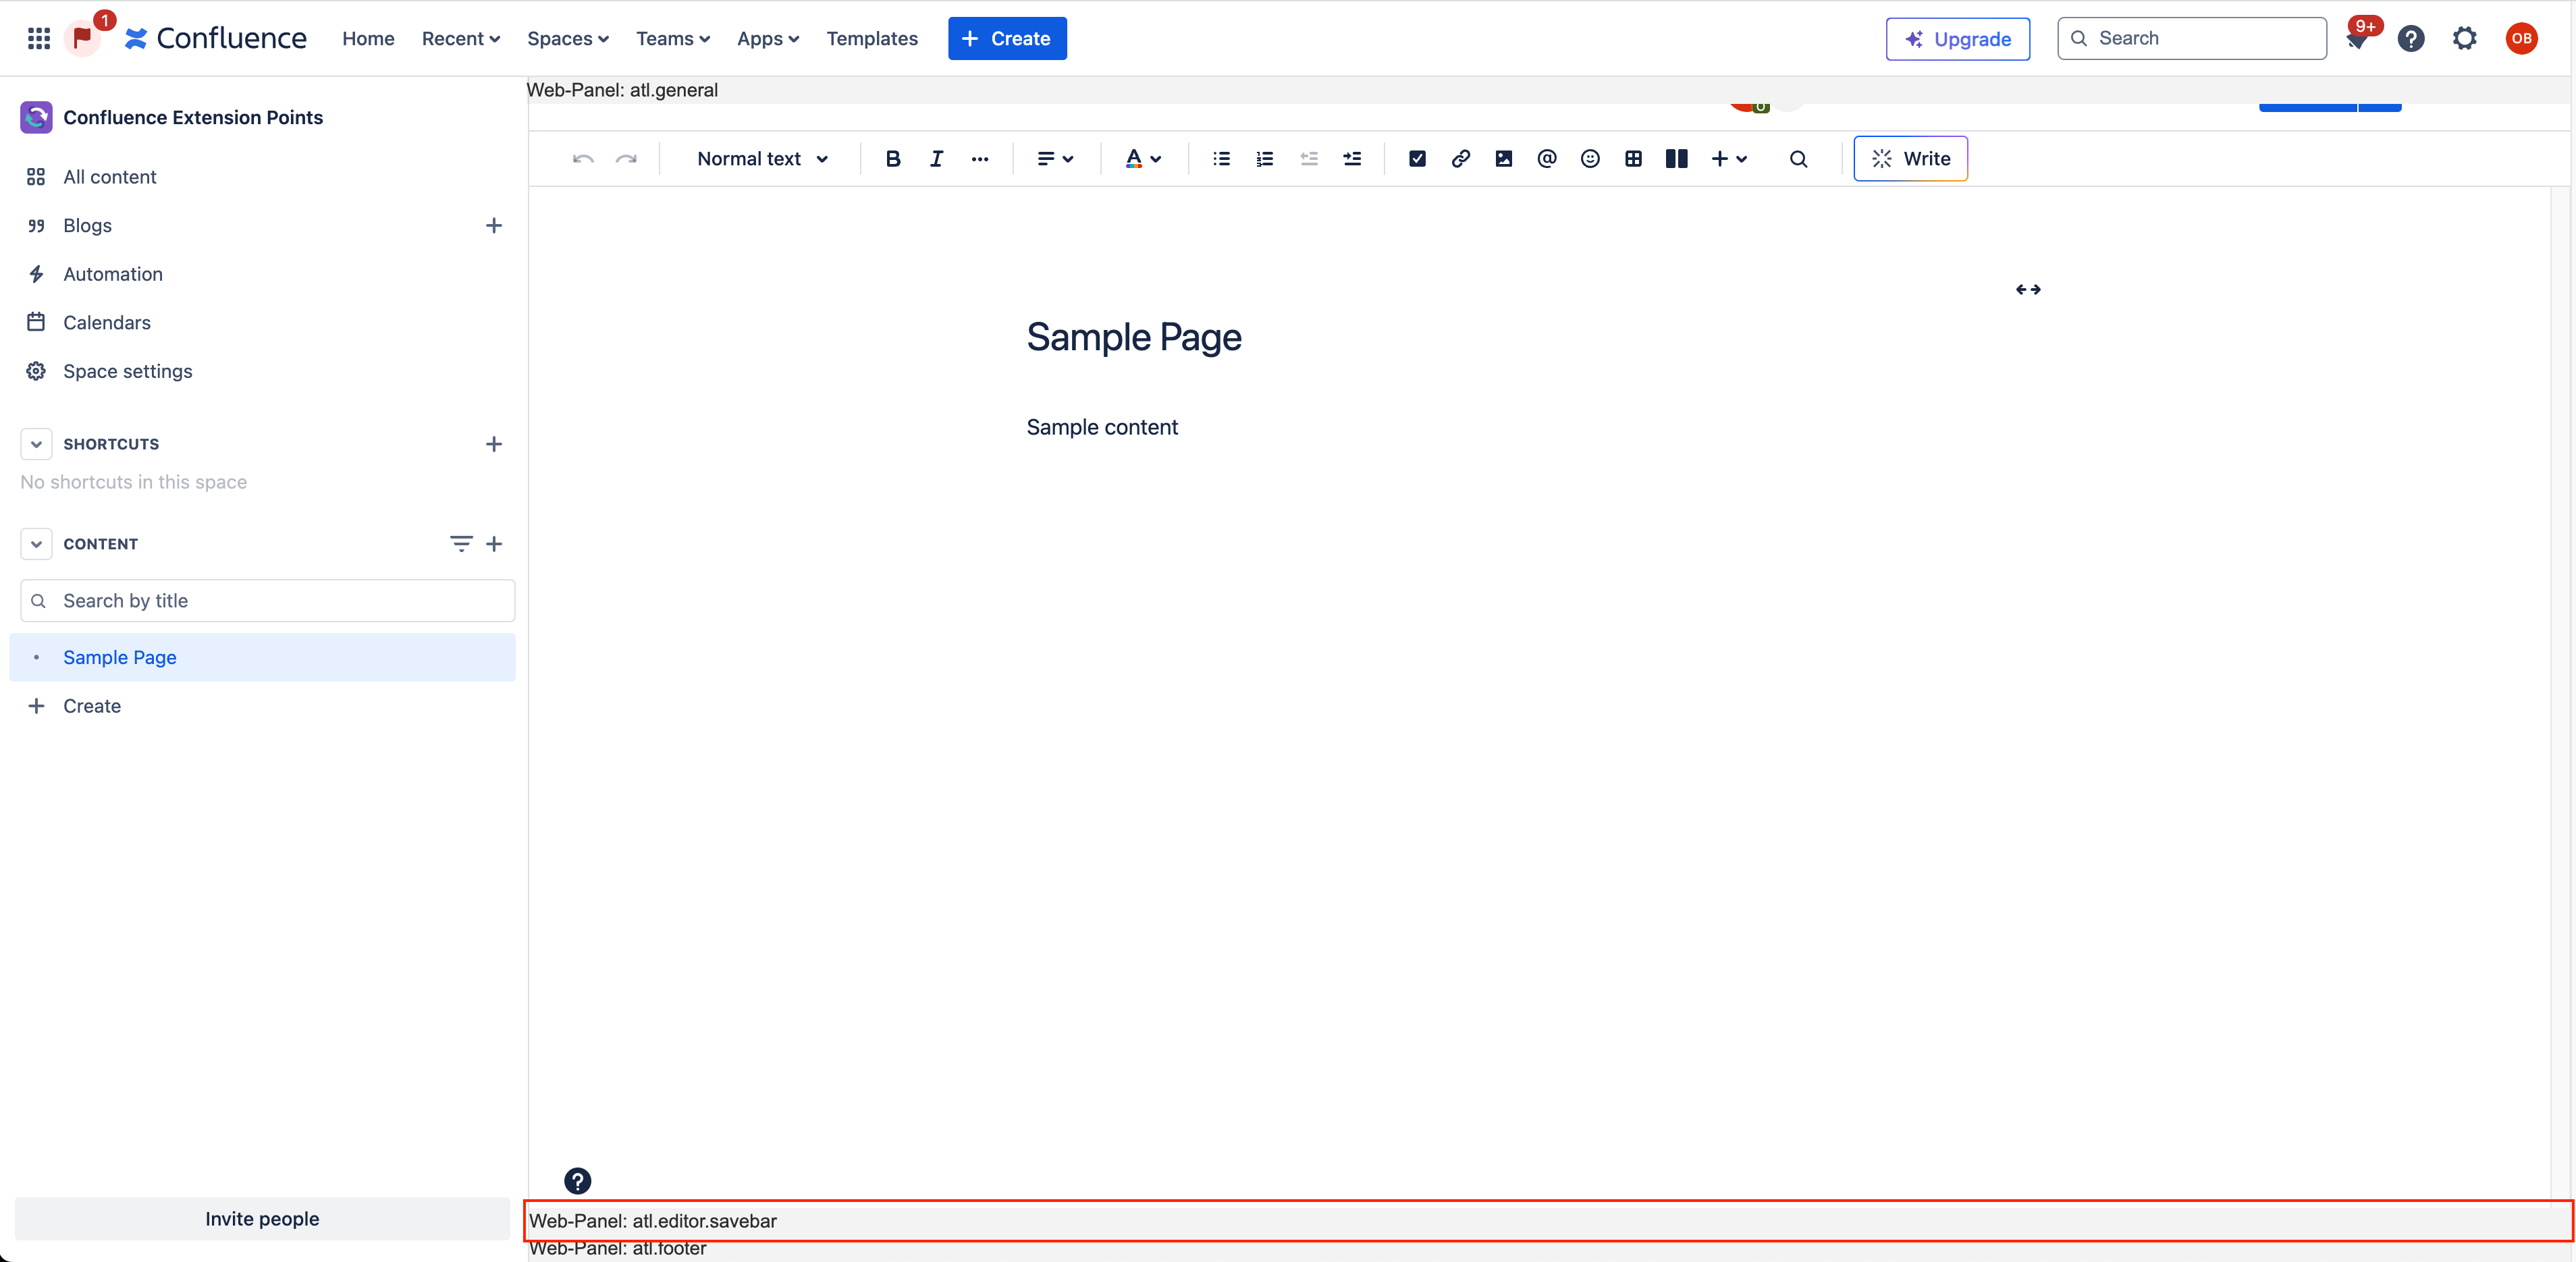Go to Home

[x=368, y=38]
